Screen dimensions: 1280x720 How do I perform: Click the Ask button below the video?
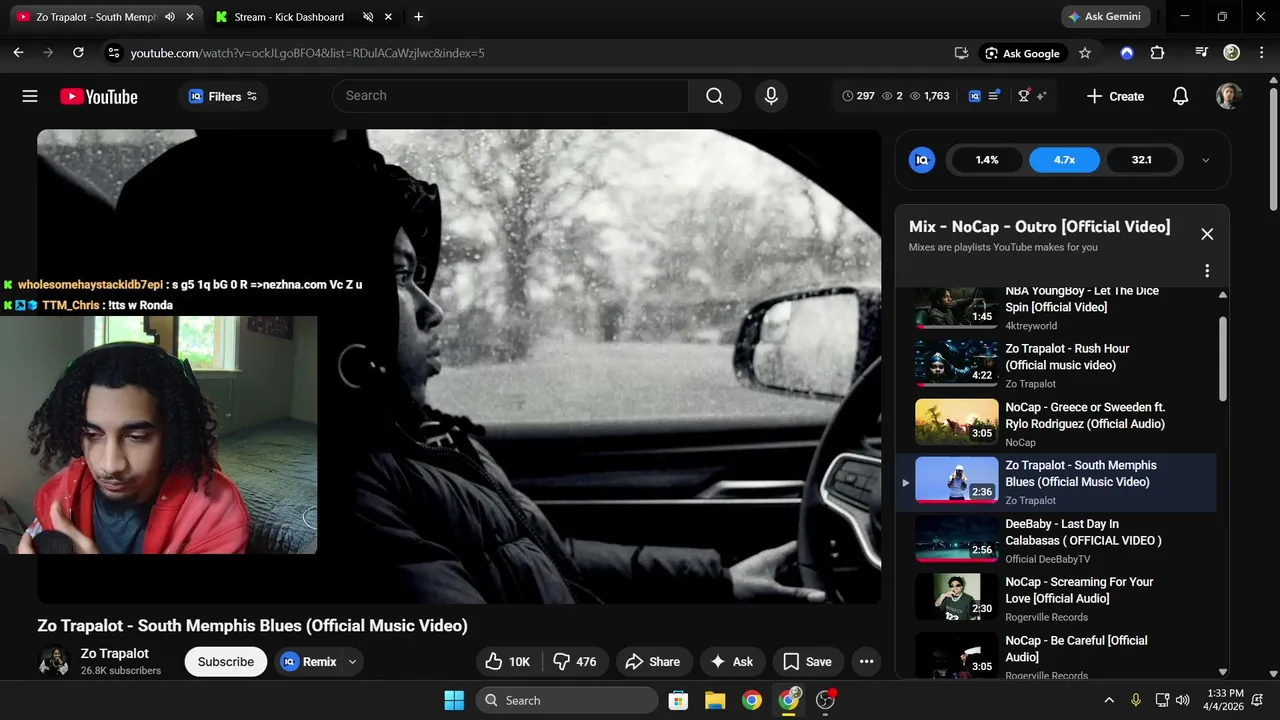[x=731, y=661]
